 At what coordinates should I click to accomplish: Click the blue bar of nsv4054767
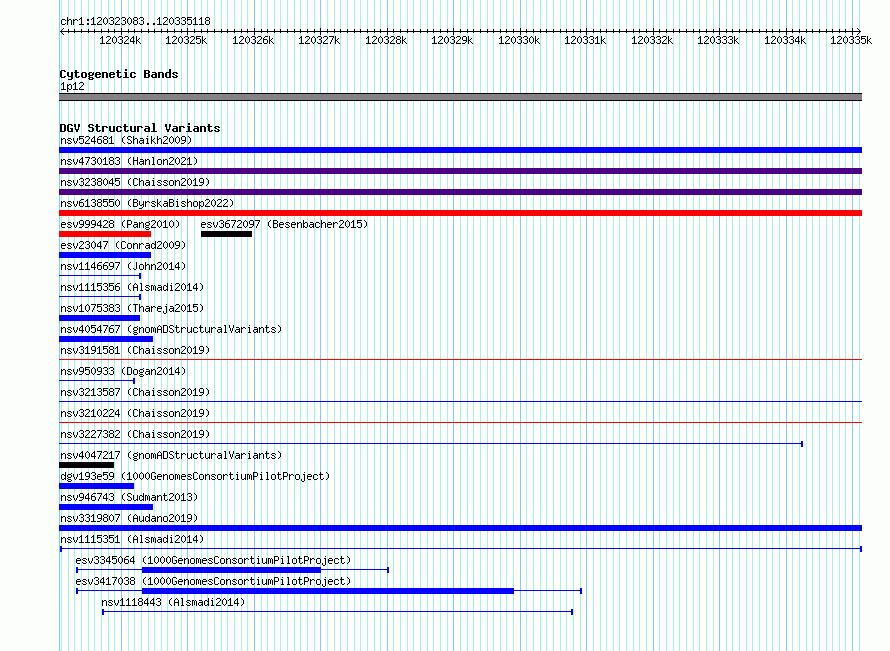[x=106, y=339]
